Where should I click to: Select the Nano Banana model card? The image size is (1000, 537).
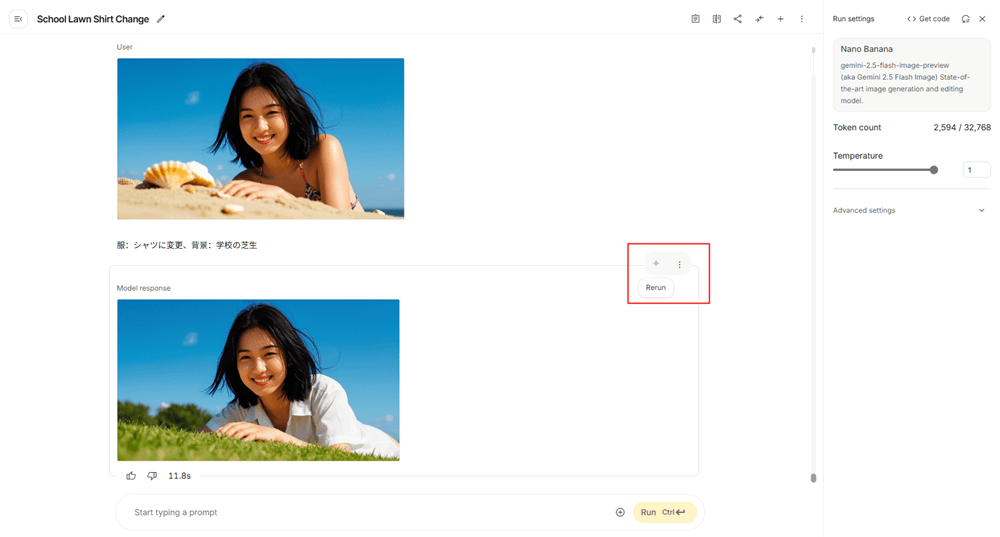[x=911, y=76]
